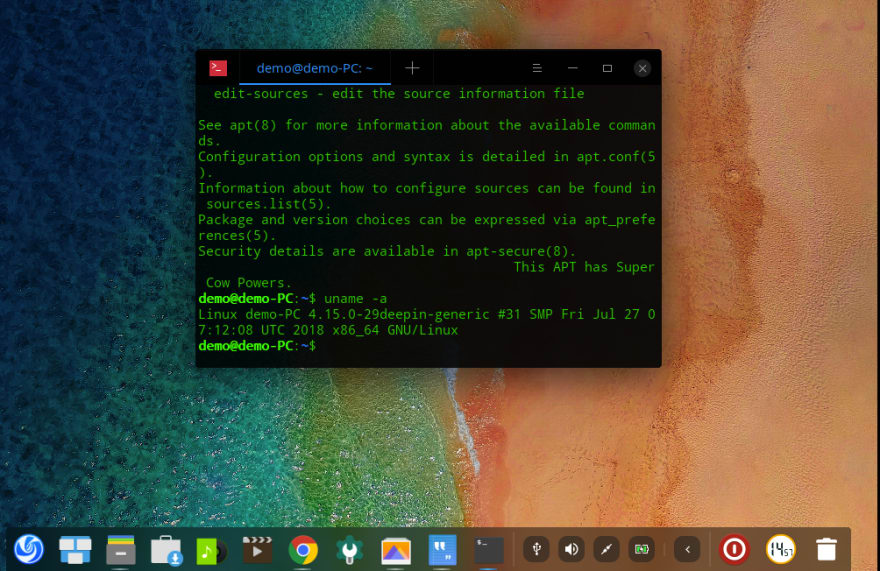880x571 pixels.
Task: Click the red terminal icon in title bar
Action: 218,68
